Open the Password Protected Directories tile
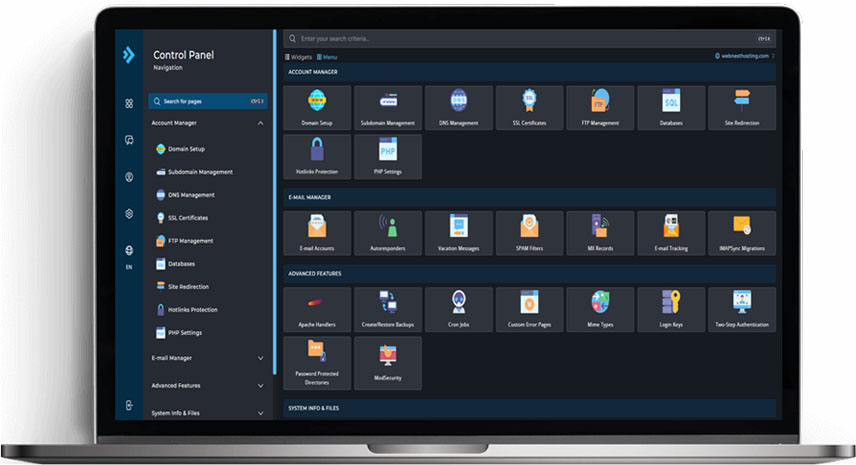 tap(317, 363)
